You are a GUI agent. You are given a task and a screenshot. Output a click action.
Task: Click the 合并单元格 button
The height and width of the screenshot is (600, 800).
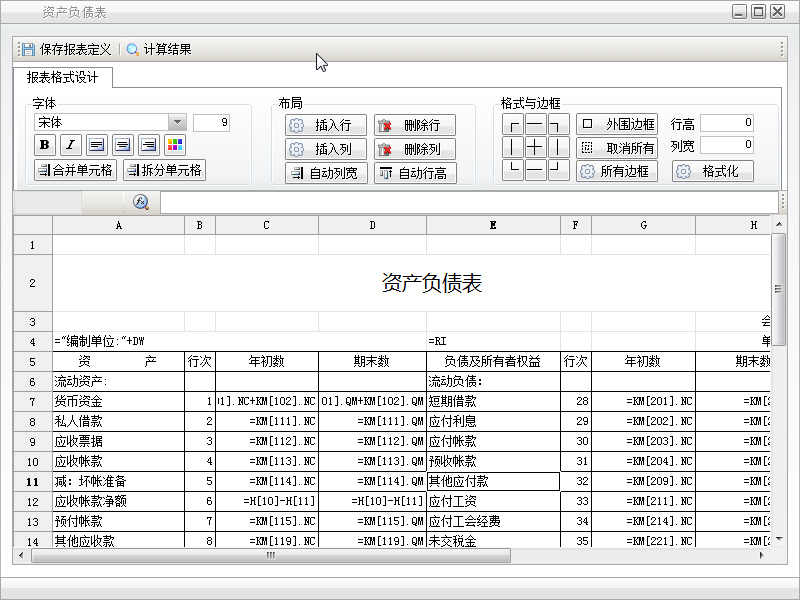point(75,170)
